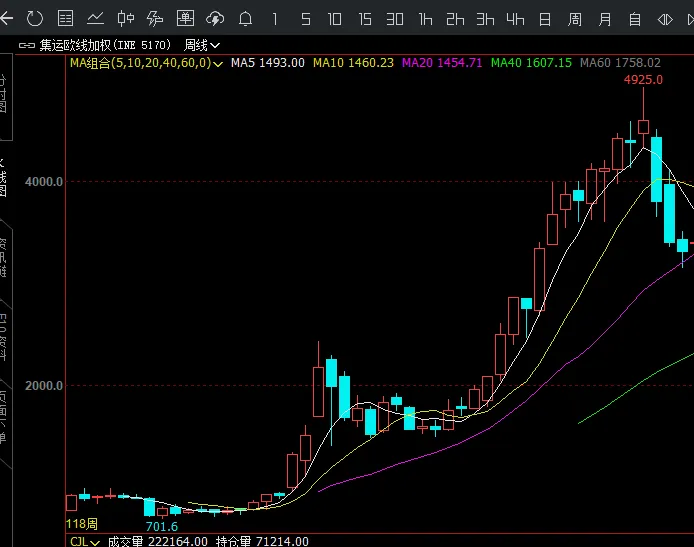Choose custom period (自)

pyautogui.click(x=635, y=19)
